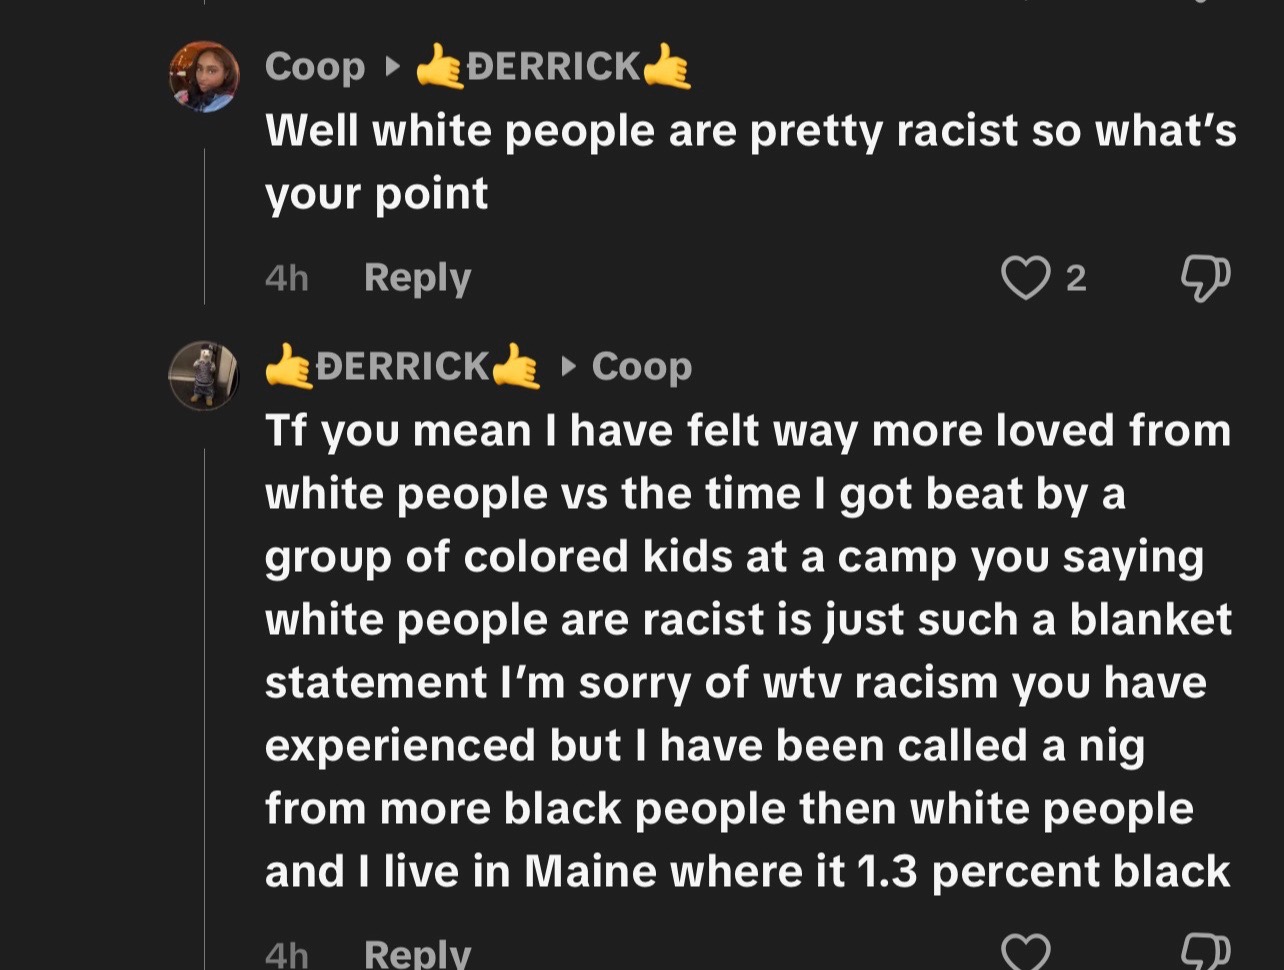1284x970 pixels.
Task: Click Reply under Coop's comment
Action: click(417, 277)
